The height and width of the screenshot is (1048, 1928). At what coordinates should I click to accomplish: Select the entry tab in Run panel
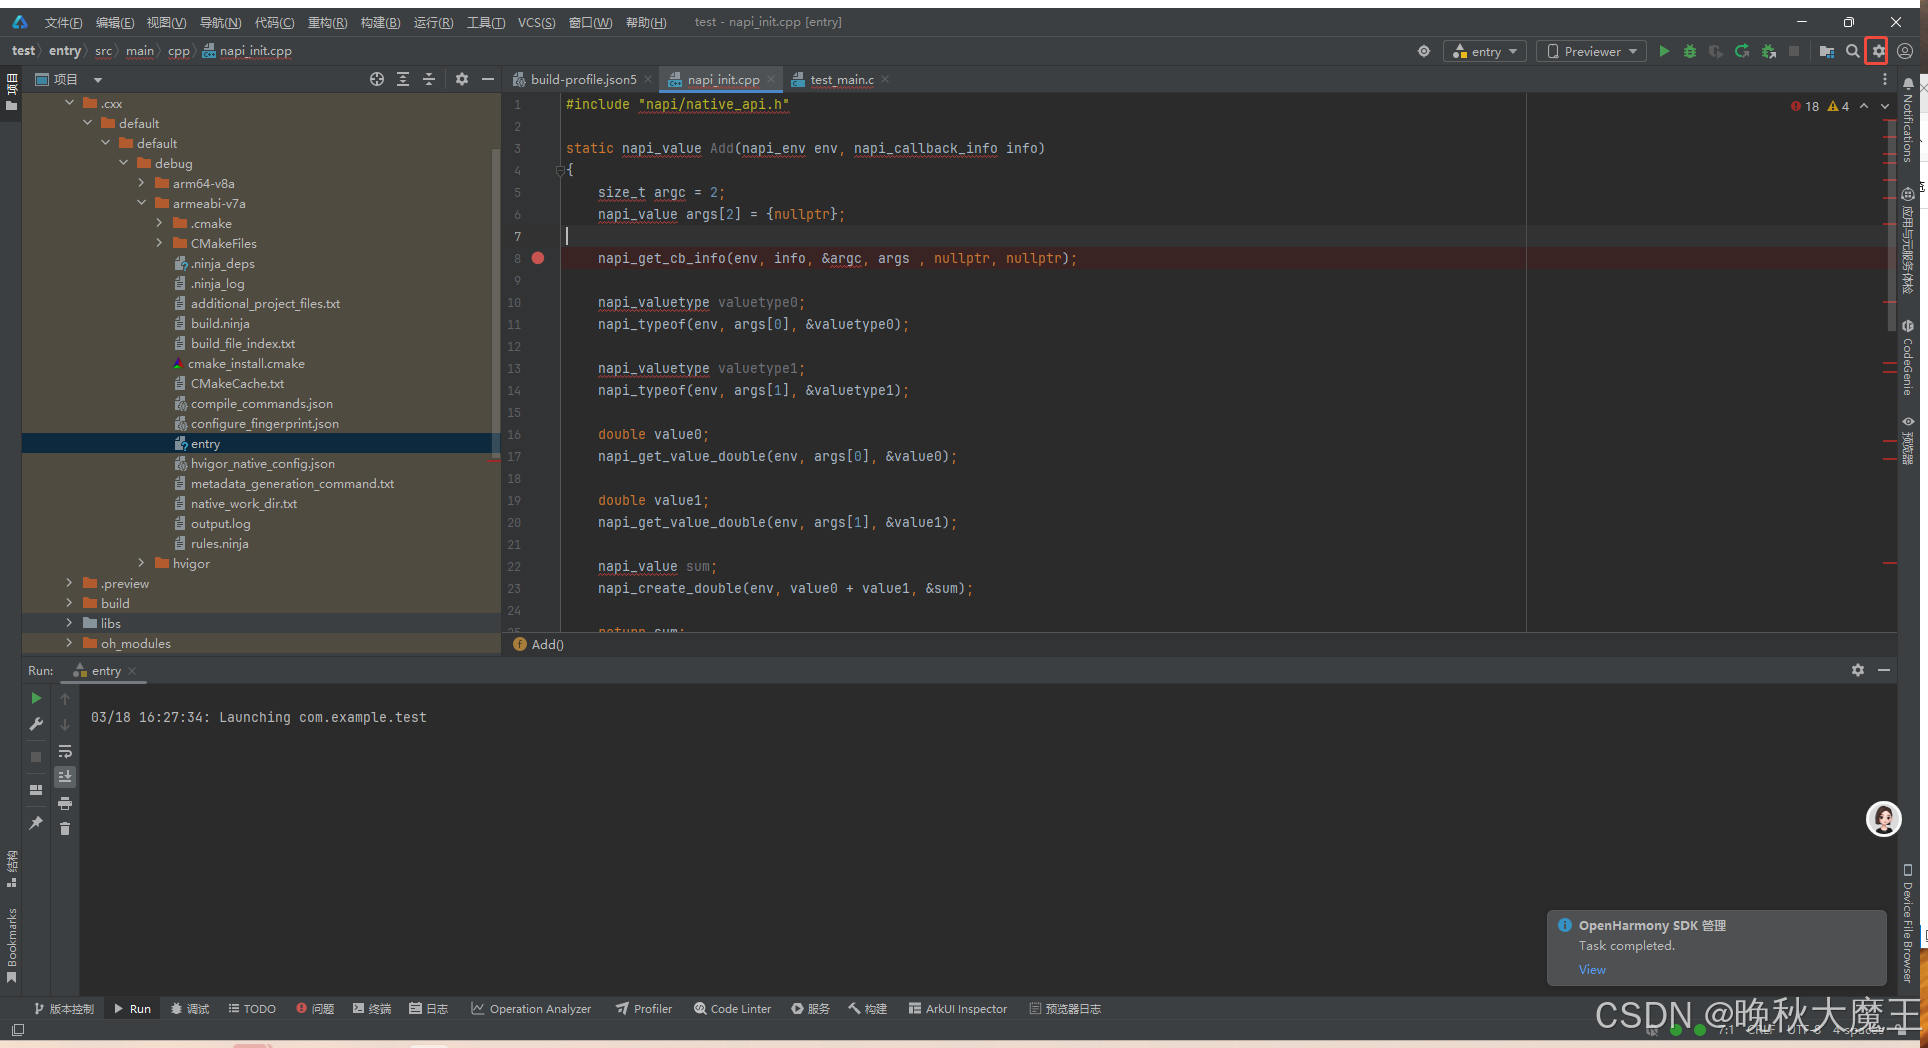point(105,671)
